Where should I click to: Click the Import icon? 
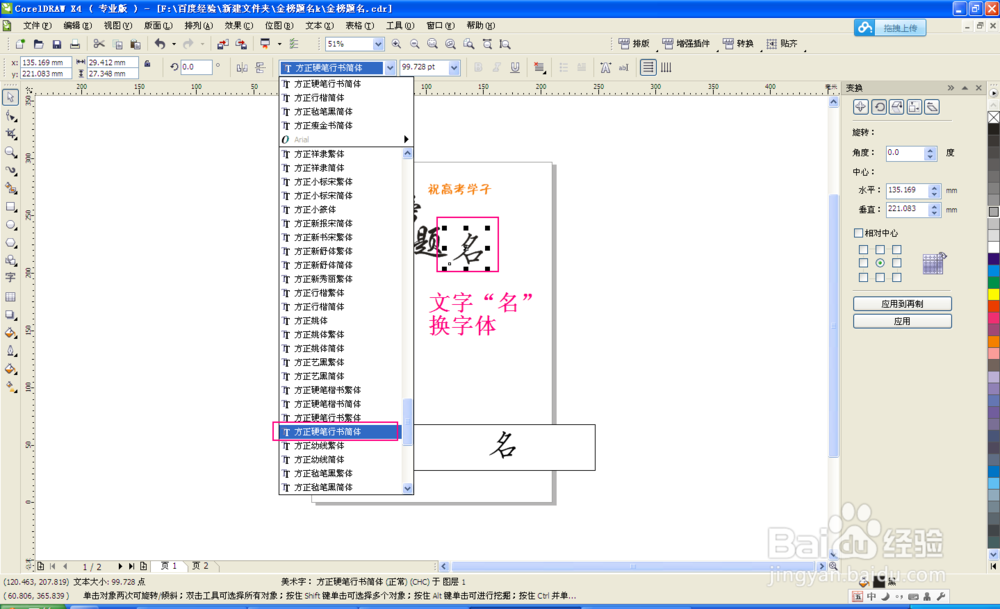coord(223,44)
